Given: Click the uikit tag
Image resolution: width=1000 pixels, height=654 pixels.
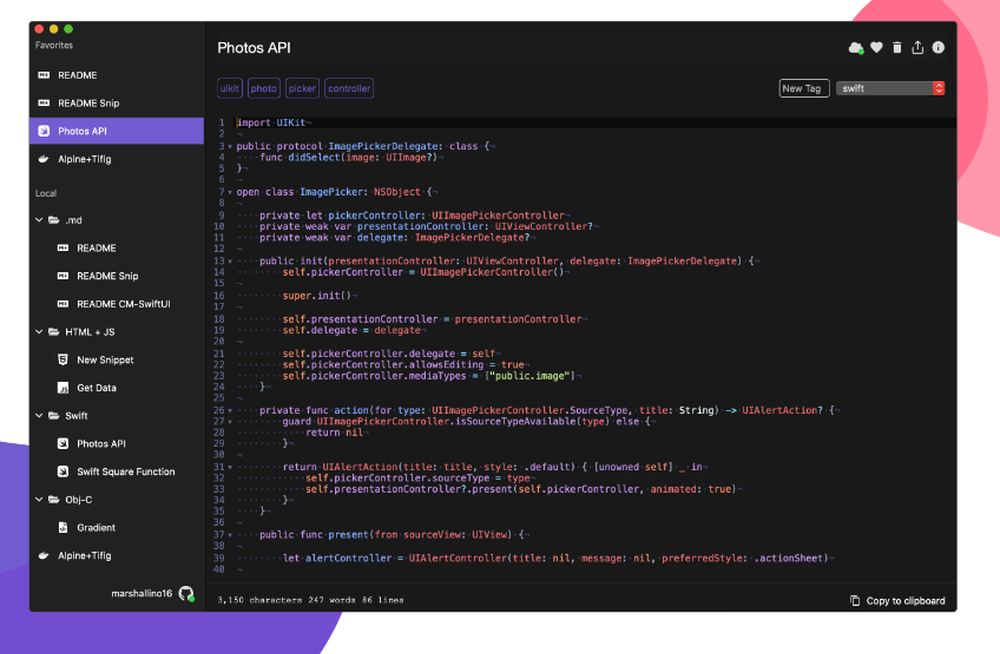Looking at the screenshot, I should (x=230, y=89).
